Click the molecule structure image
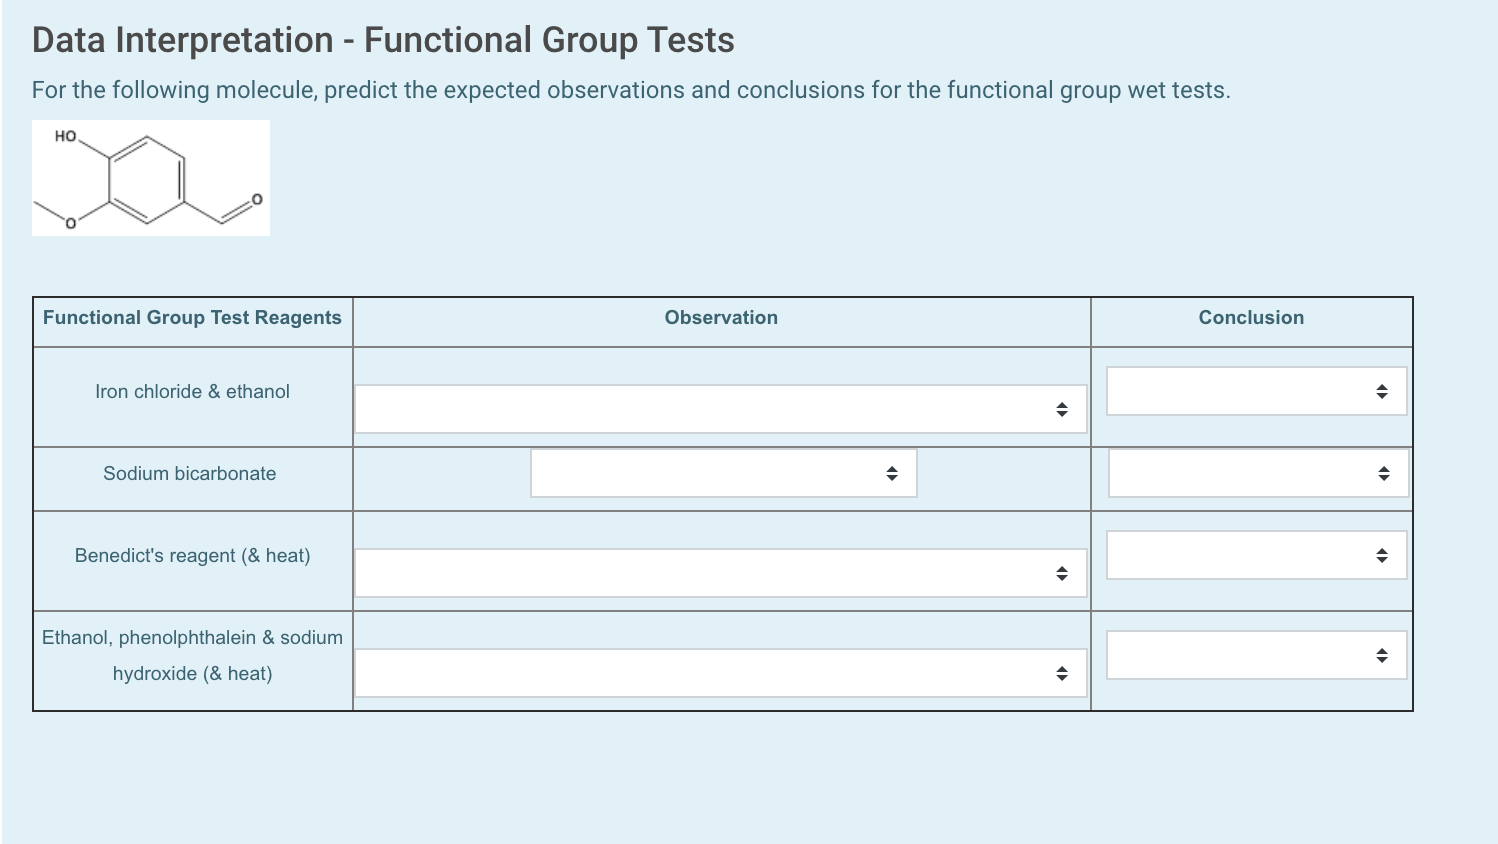This screenshot has height=844, width=1498. pos(150,177)
